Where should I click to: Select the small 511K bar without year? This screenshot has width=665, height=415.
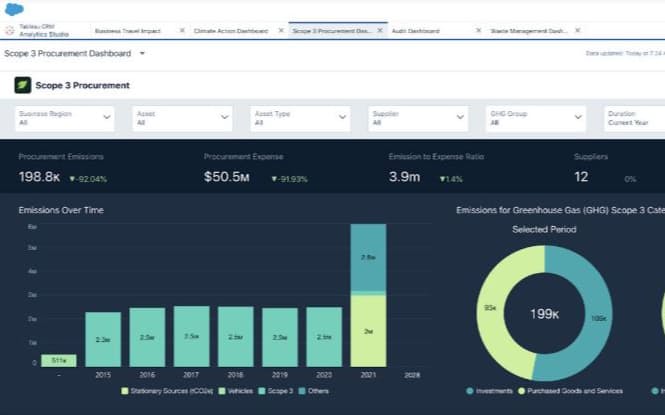click(59, 361)
